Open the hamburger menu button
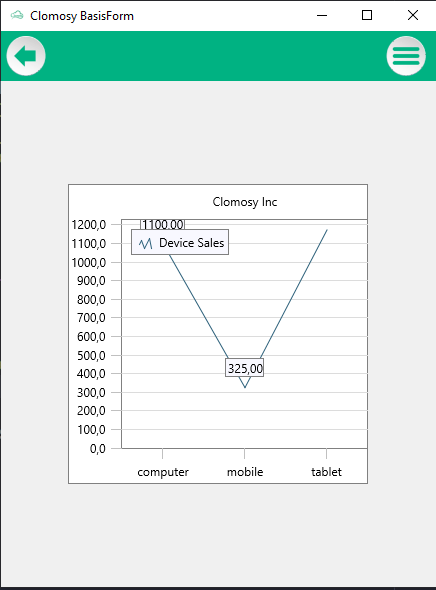The height and width of the screenshot is (590, 436). pos(406,56)
